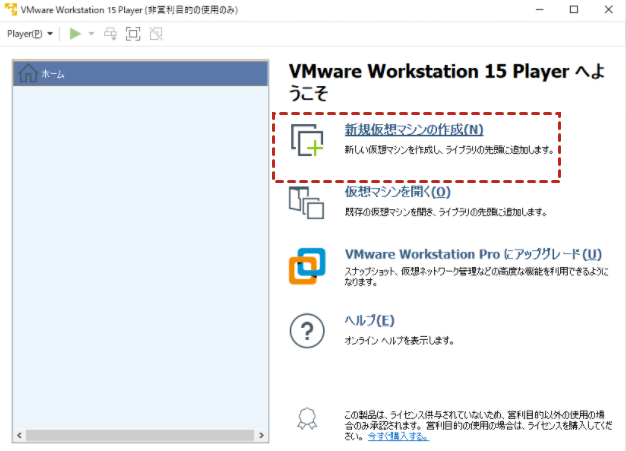The image size is (626, 451).
Task: Select the ホーム item in library
Action: [141, 74]
